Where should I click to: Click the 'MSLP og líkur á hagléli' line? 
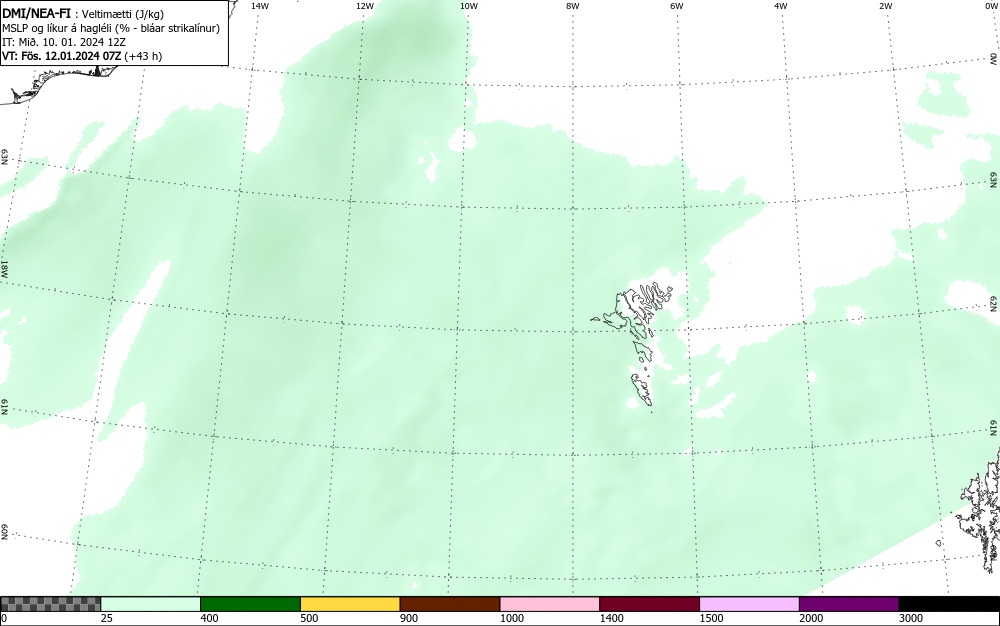(111, 28)
